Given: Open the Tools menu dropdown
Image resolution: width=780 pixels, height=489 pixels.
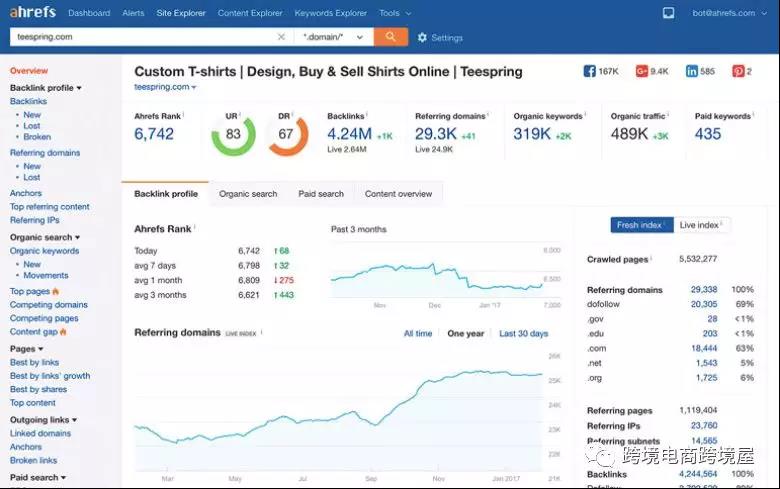Looking at the screenshot, I should [x=395, y=13].
